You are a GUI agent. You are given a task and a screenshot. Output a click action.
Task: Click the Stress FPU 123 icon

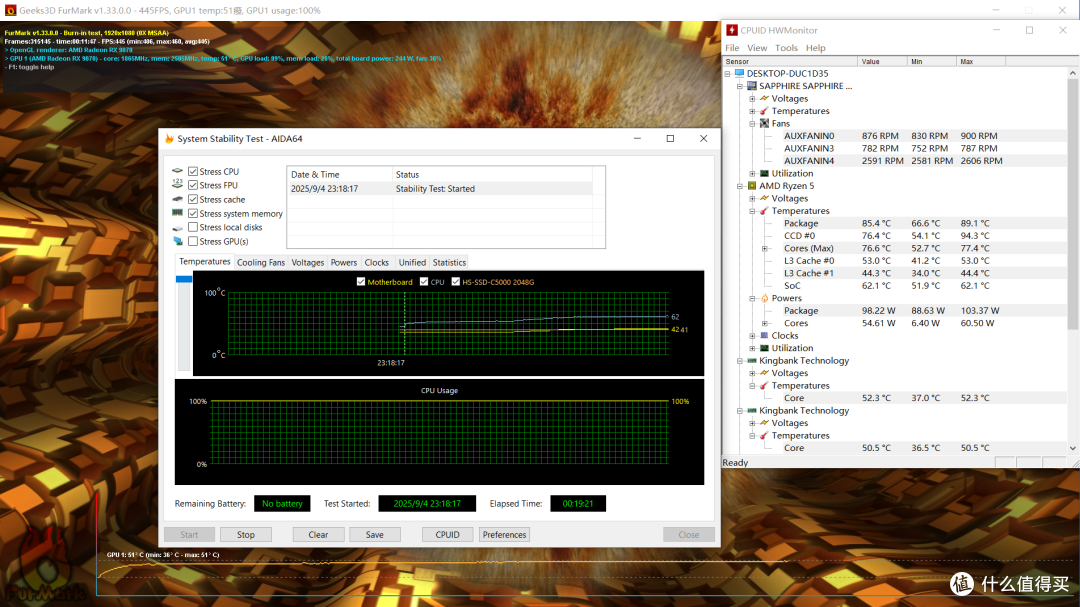pos(178,185)
